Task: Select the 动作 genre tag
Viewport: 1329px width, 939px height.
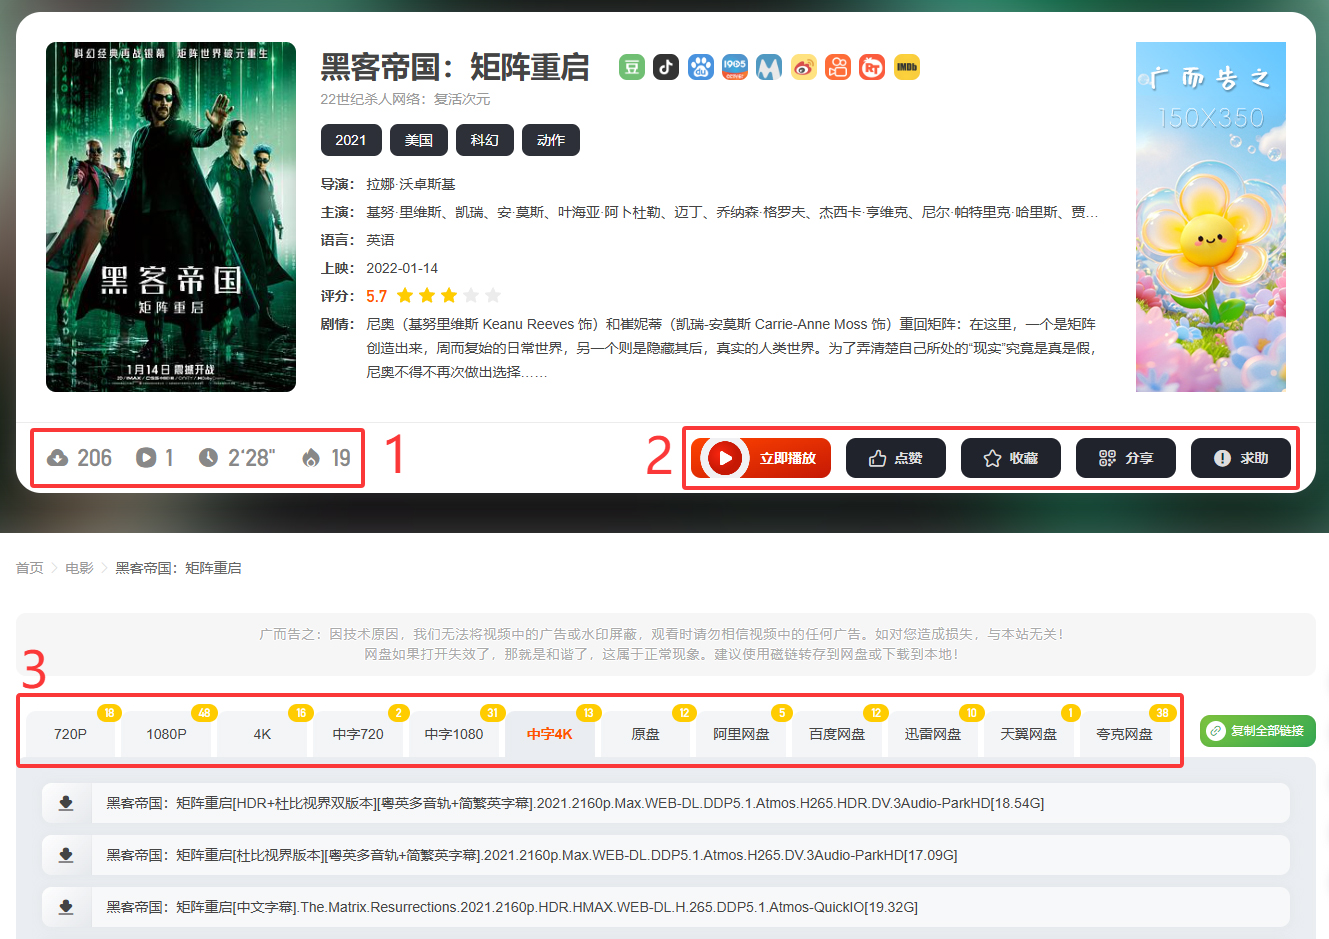Action: 551,140
